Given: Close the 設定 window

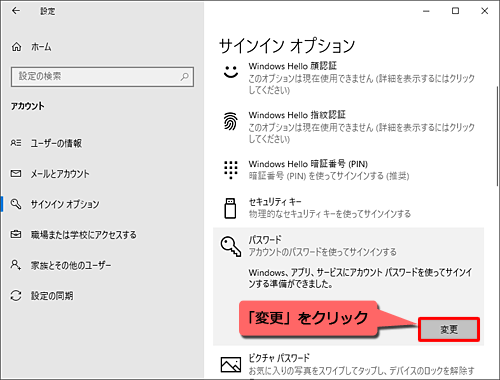Looking at the screenshot, I should (x=485, y=11).
